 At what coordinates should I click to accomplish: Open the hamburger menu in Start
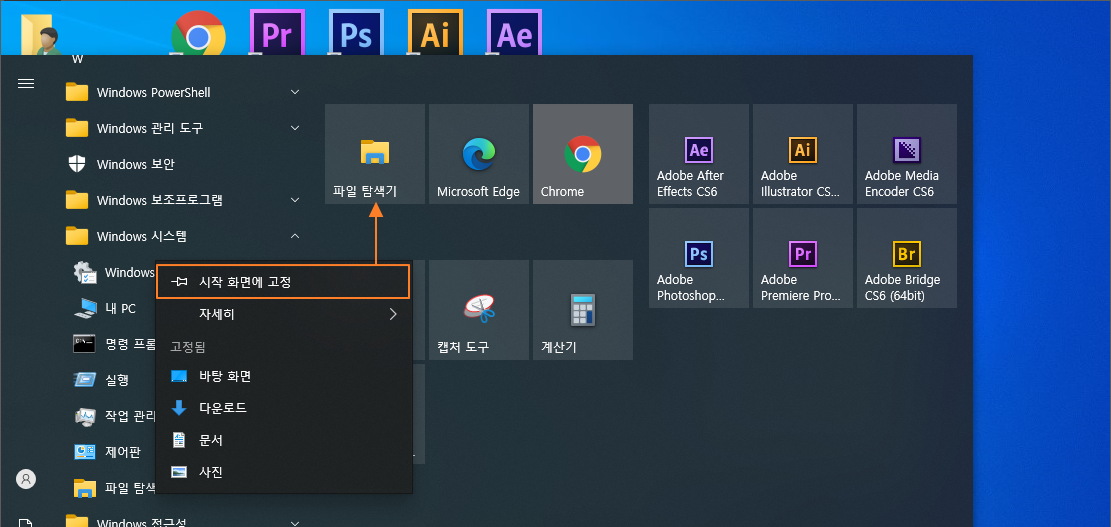tap(26, 84)
